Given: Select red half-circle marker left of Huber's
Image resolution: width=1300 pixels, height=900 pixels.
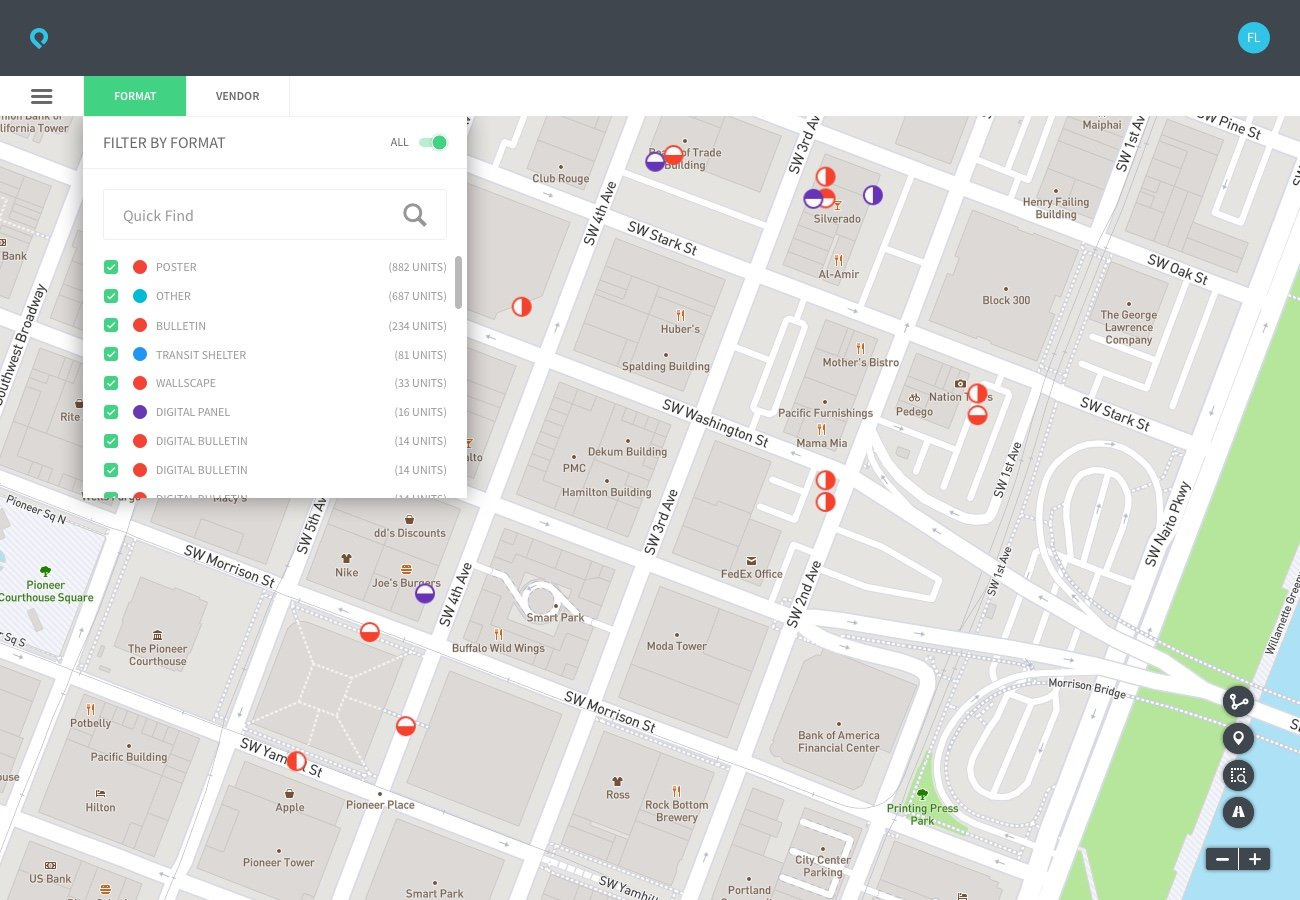Looking at the screenshot, I should [521, 307].
